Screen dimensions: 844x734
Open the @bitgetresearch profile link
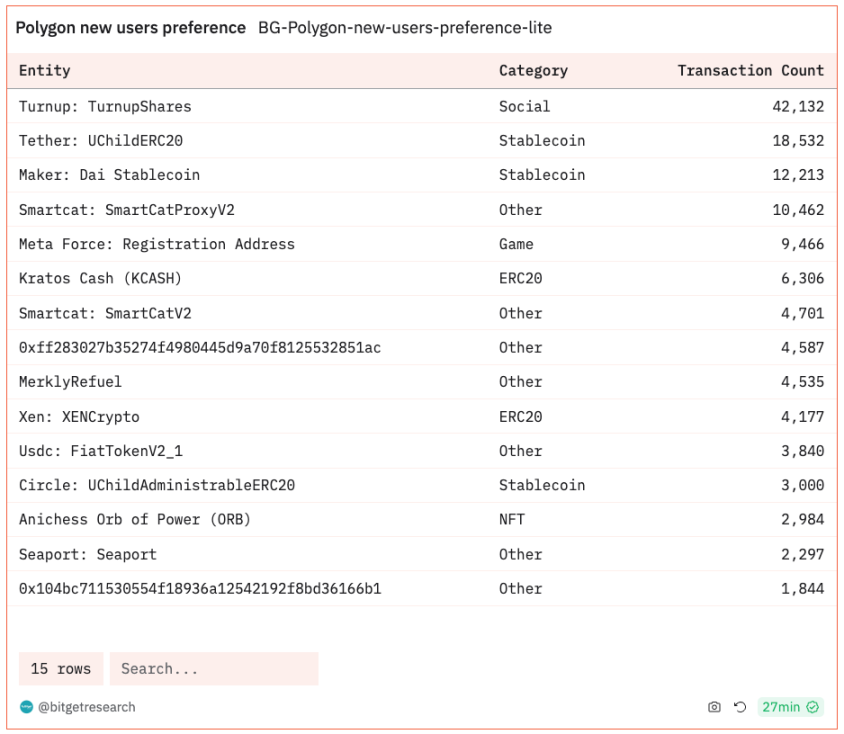(86, 707)
